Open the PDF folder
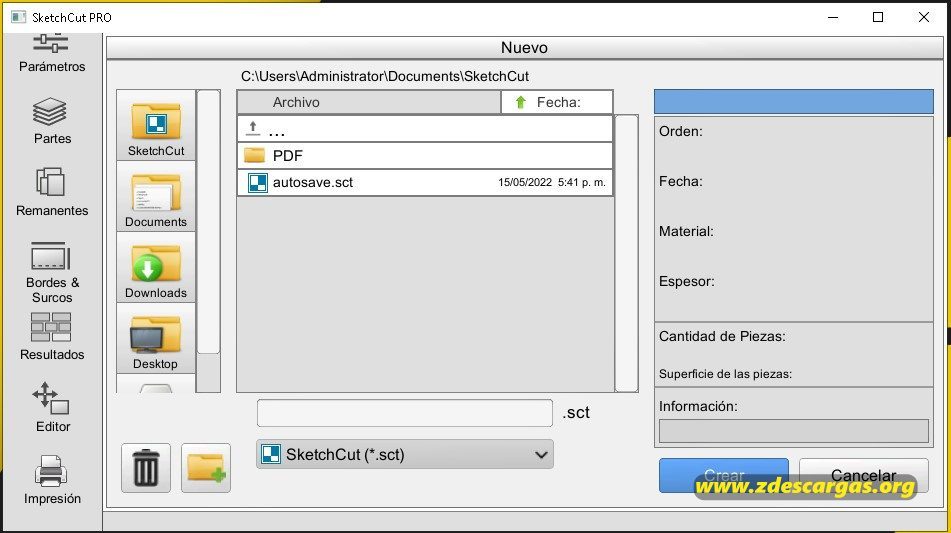Image resolution: width=951 pixels, height=533 pixels. [425, 156]
